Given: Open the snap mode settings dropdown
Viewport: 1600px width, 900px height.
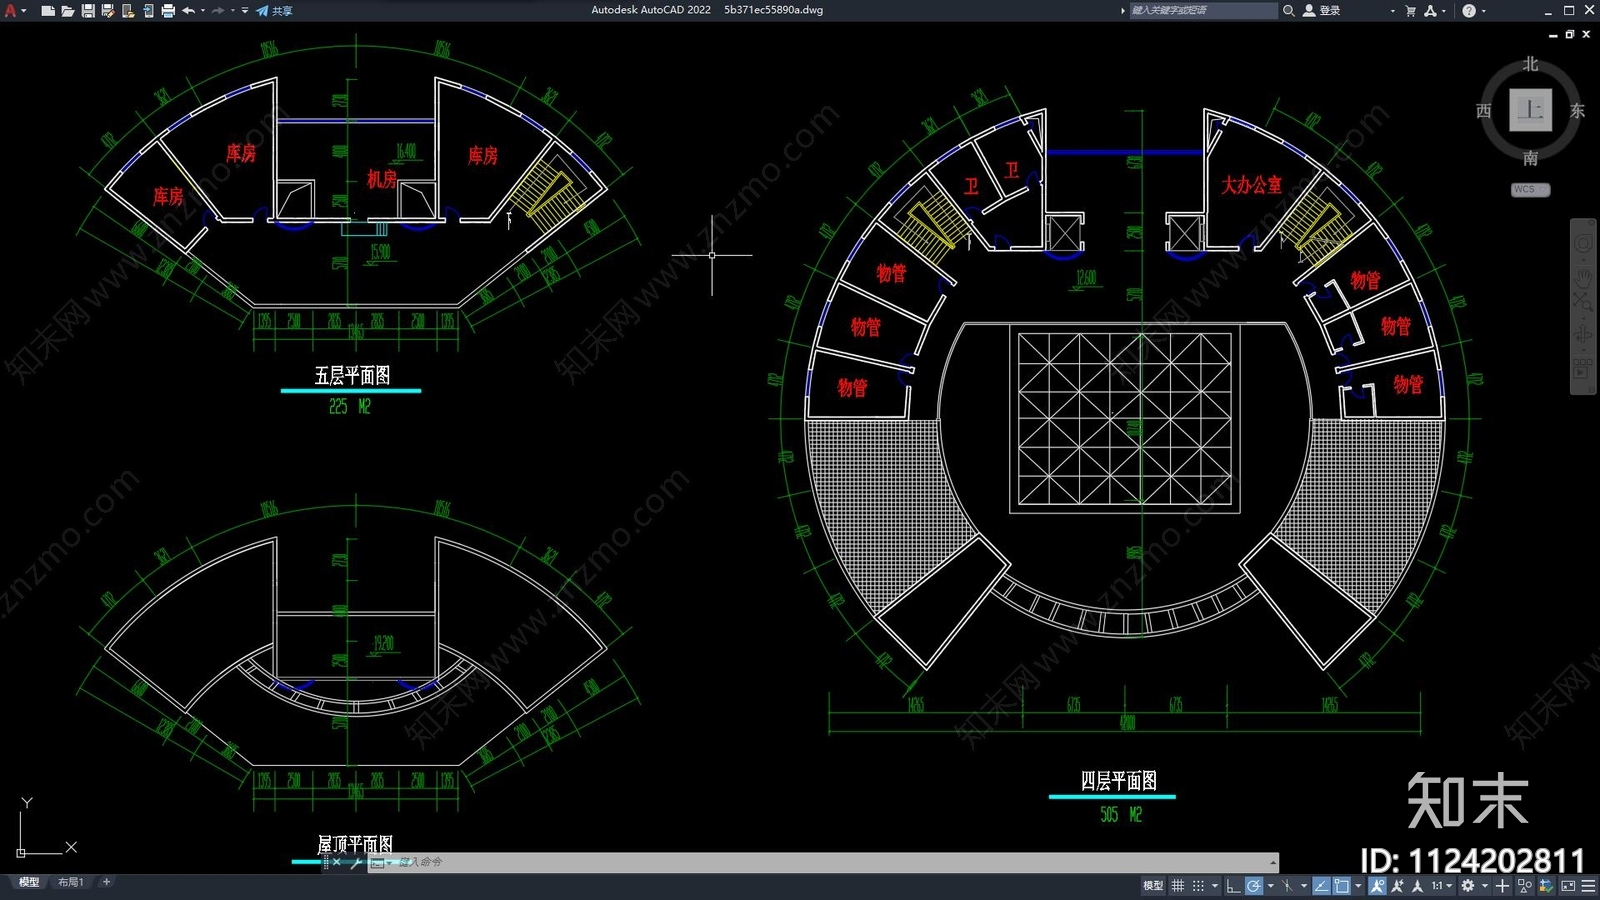Looking at the screenshot, I should point(1215,886).
